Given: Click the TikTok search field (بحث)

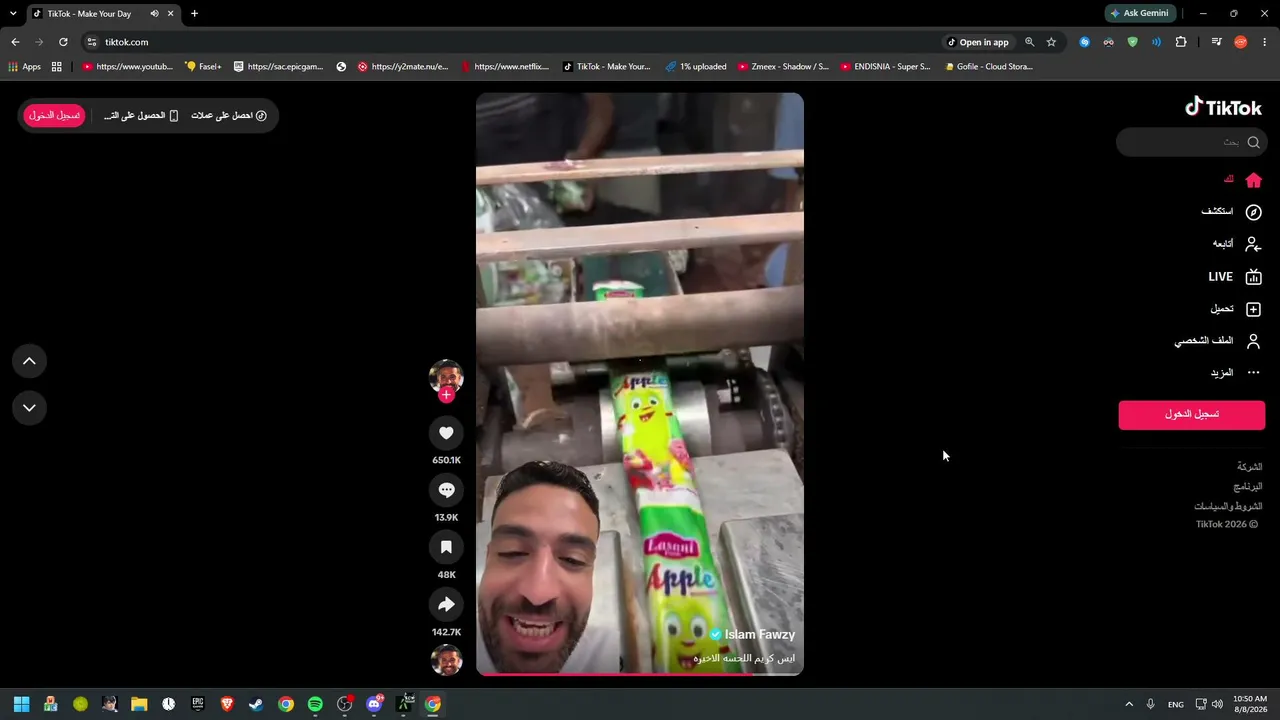Looking at the screenshot, I should pos(1191,142).
